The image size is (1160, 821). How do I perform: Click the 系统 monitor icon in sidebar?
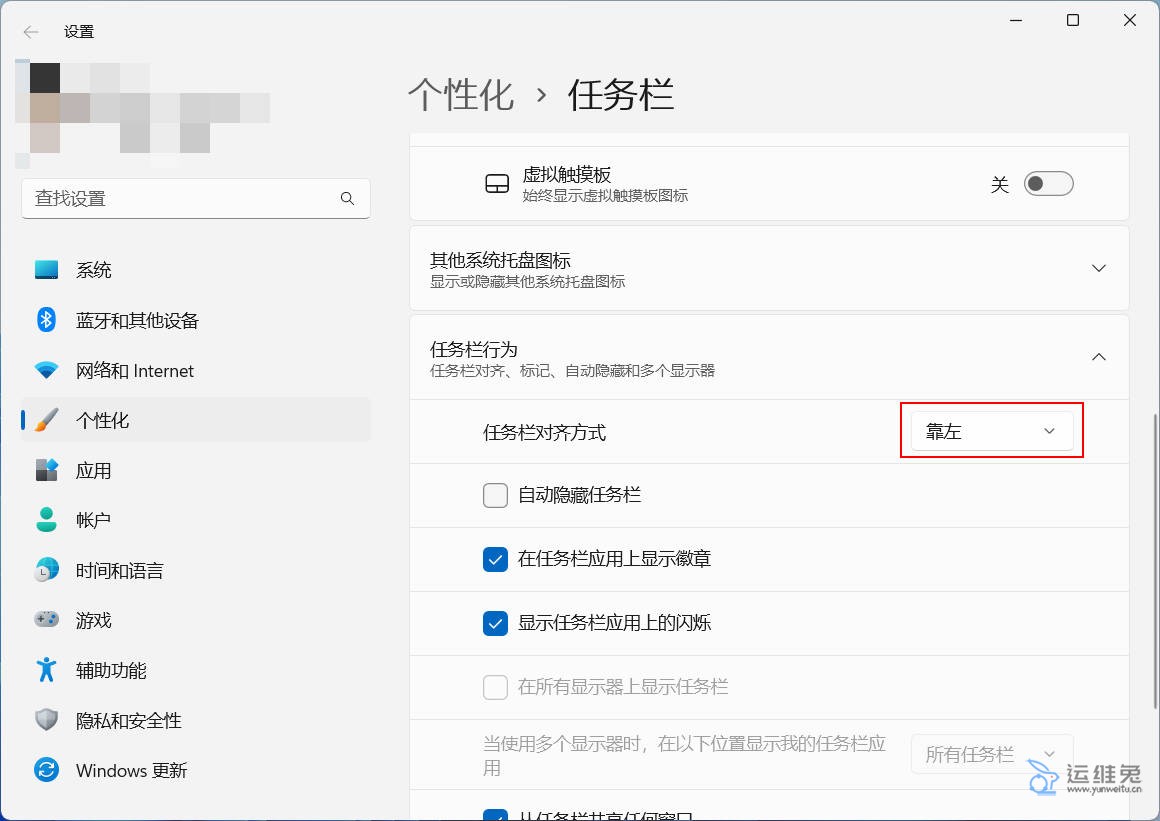46,270
